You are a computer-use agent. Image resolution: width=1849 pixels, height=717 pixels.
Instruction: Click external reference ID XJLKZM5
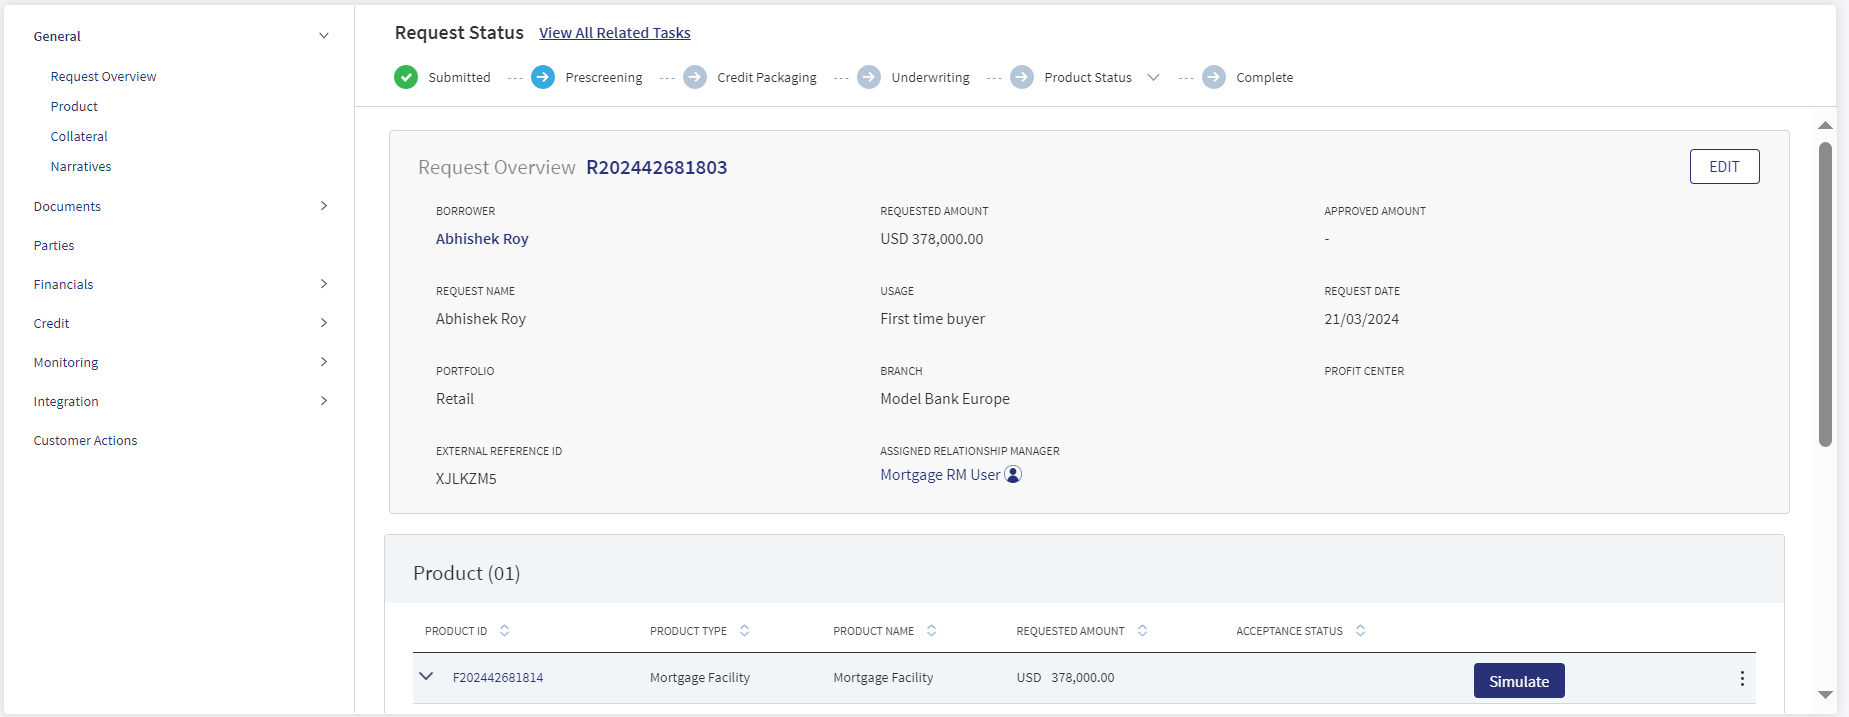tap(466, 479)
